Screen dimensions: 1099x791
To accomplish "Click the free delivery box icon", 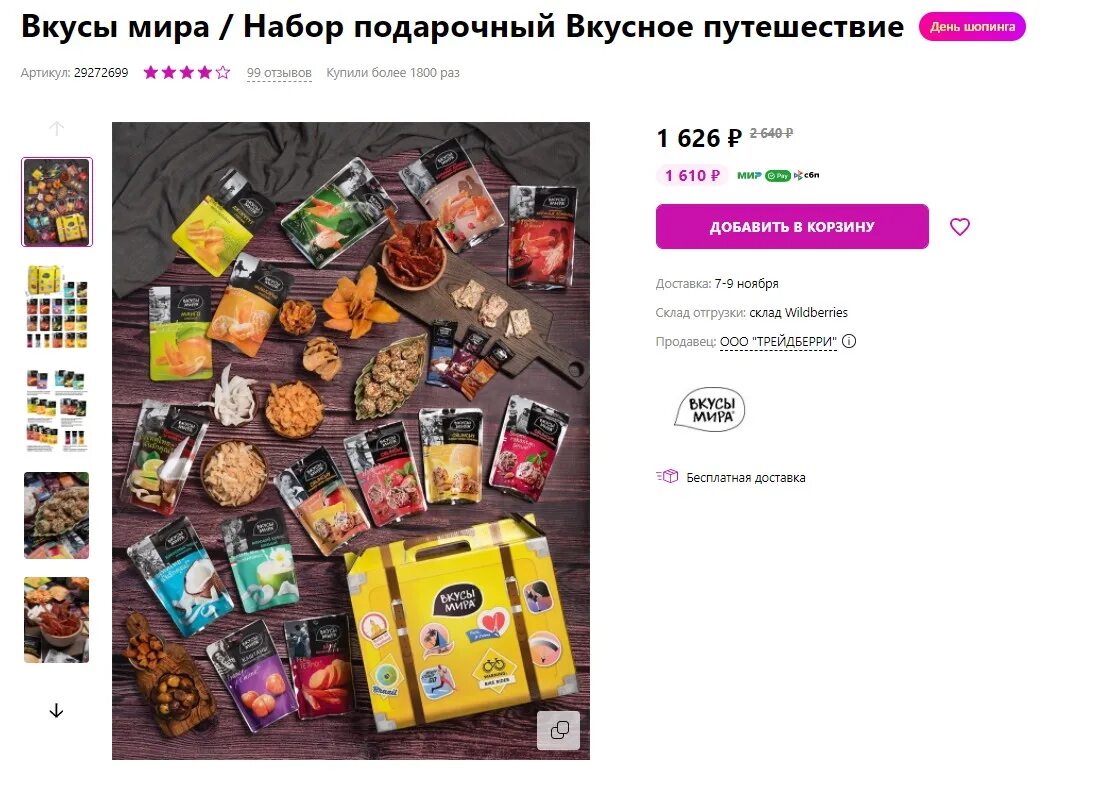I will tap(668, 477).
